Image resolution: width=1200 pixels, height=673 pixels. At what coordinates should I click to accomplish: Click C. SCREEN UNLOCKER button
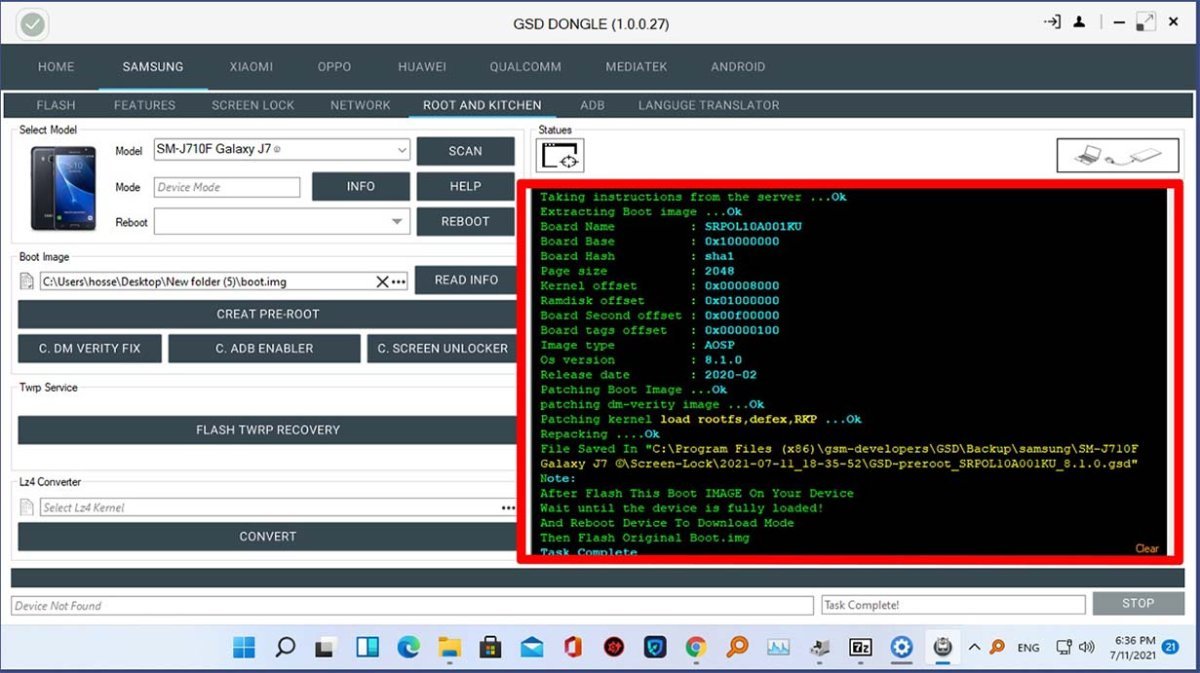click(443, 349)
